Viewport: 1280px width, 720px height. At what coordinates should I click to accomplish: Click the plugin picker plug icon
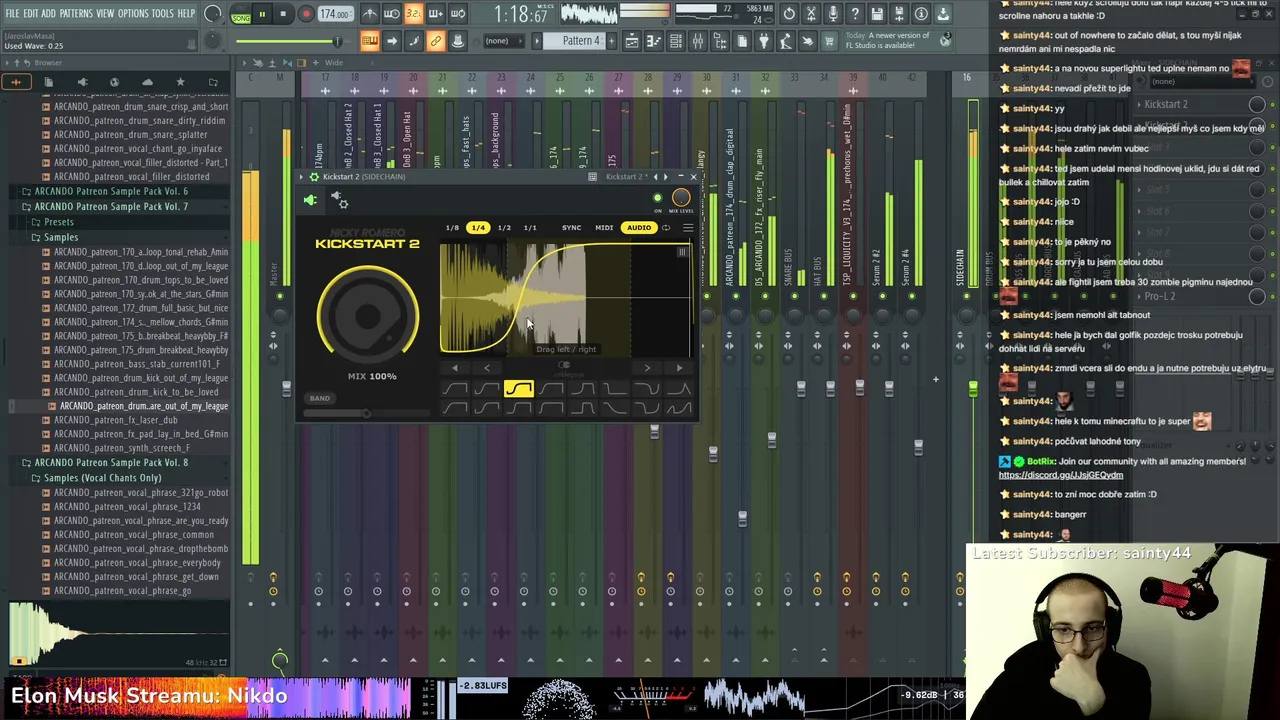click(763, 41)
